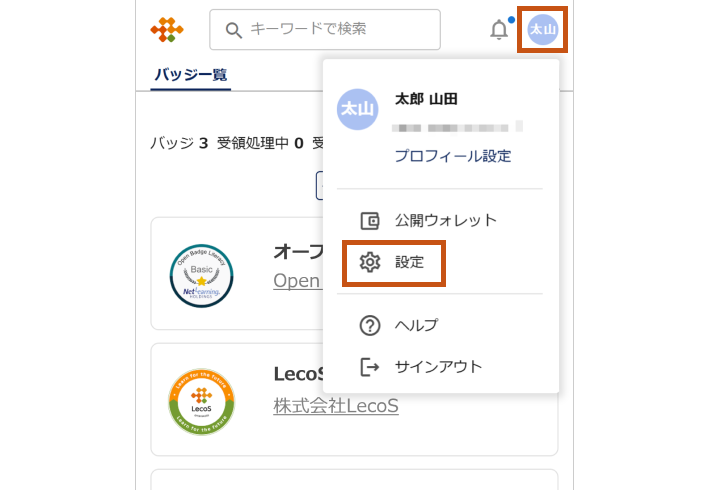The width and height of the screenshot is (708, 490).
Task: Click the large 太山 avatar in menu
Action: coord(358,109)
